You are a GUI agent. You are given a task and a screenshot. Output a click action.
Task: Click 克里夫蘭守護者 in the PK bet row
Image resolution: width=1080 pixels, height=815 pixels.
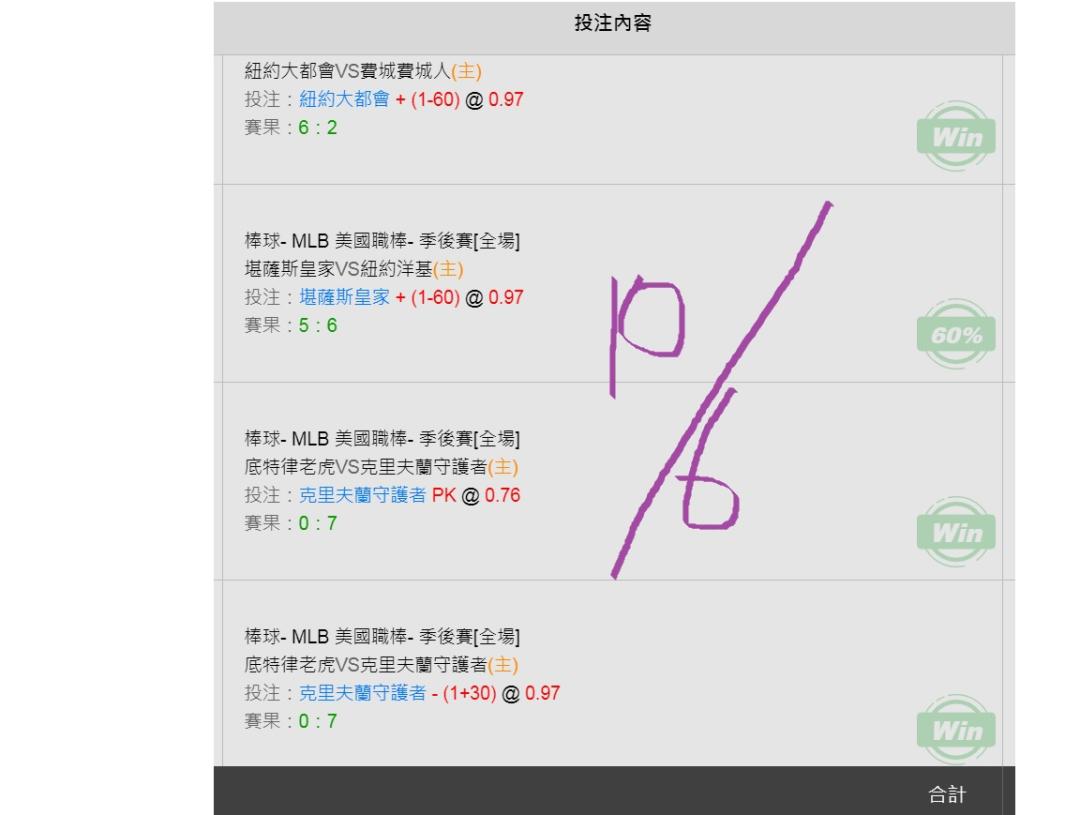(x=362, y=495)
